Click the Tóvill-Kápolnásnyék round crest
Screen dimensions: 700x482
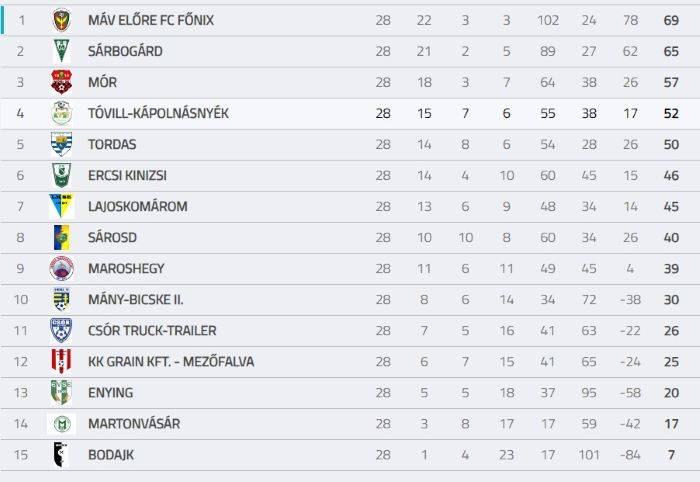[62, 113]
